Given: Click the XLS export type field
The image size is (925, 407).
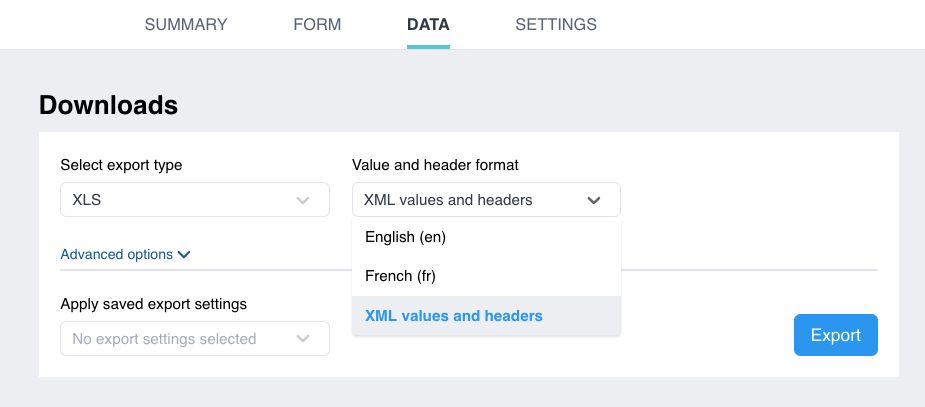Looking at the screenshot, I should click(180, 200).
